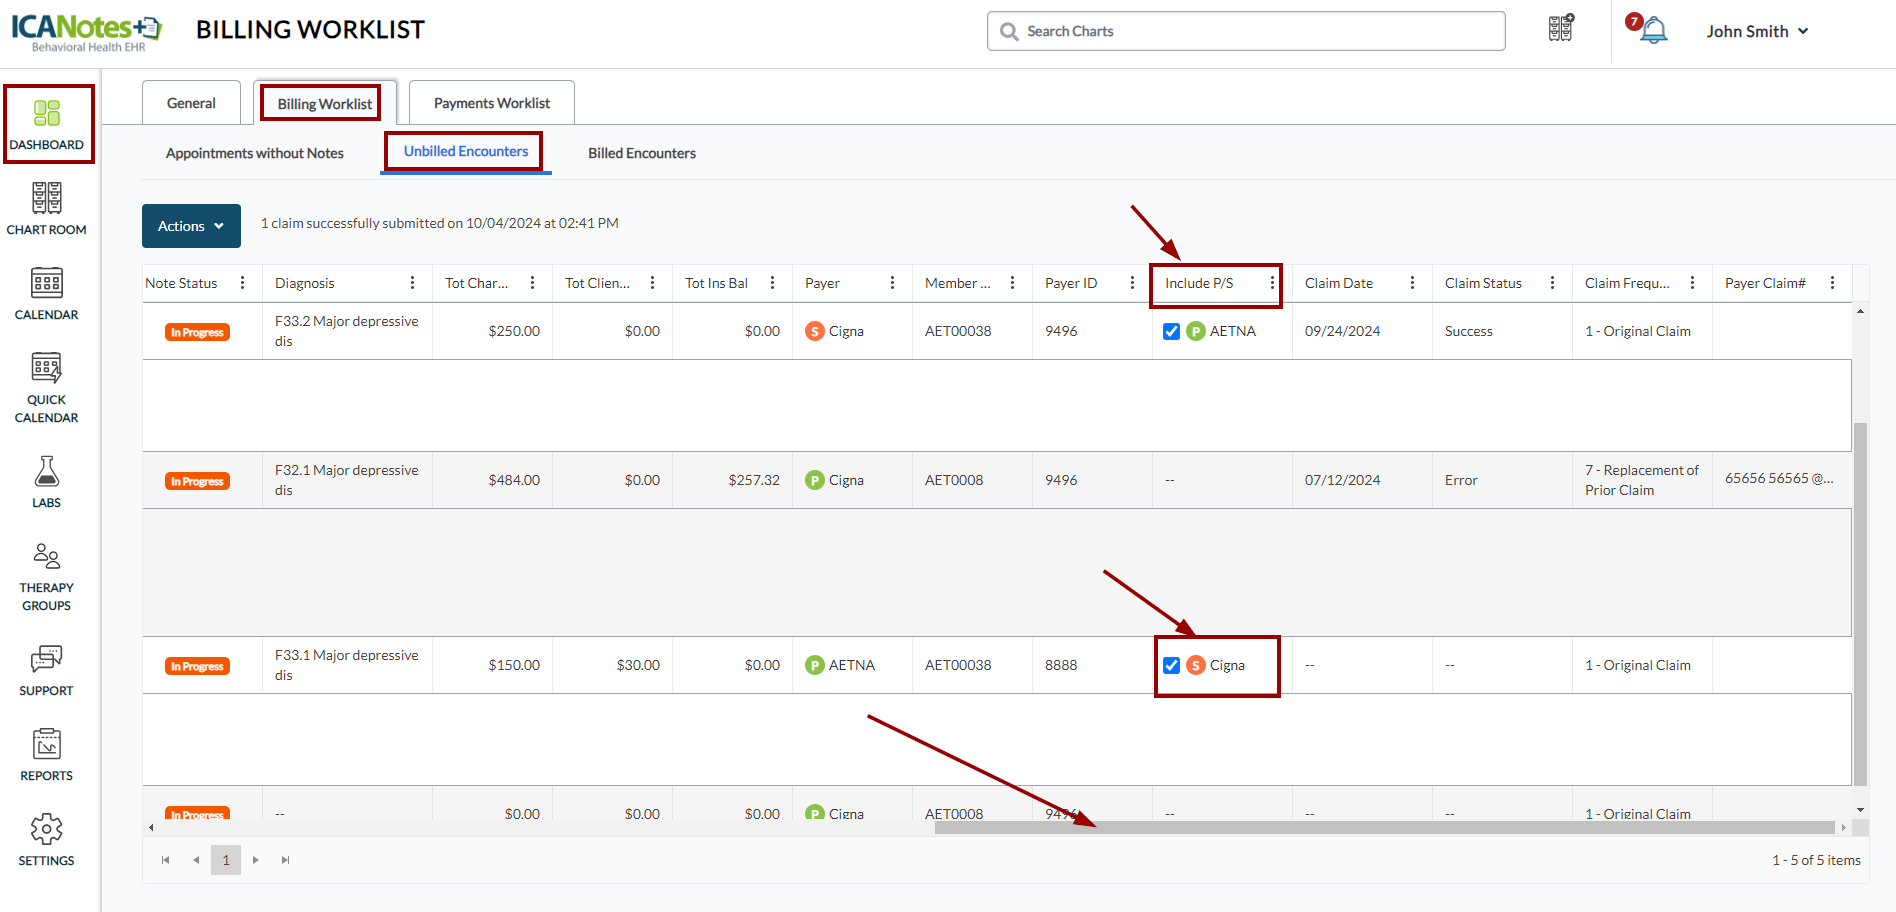The height and width of the screenshot is (912, 1896).
Task: Click the page 1 pagination button
Action: click(226, 860)
